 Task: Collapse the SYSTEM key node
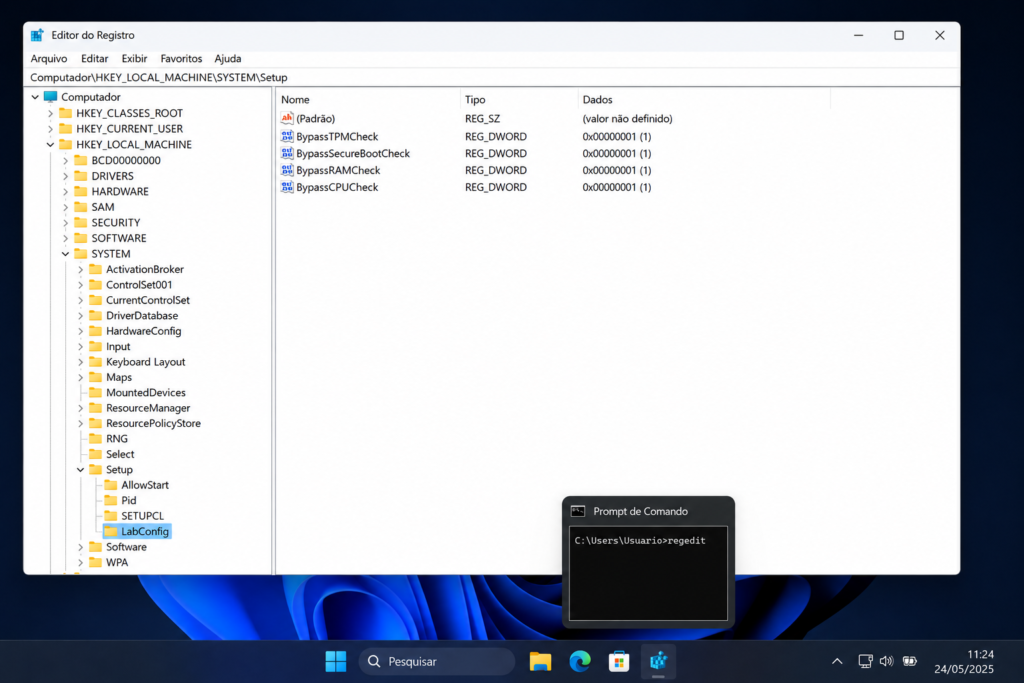(65, 254)
